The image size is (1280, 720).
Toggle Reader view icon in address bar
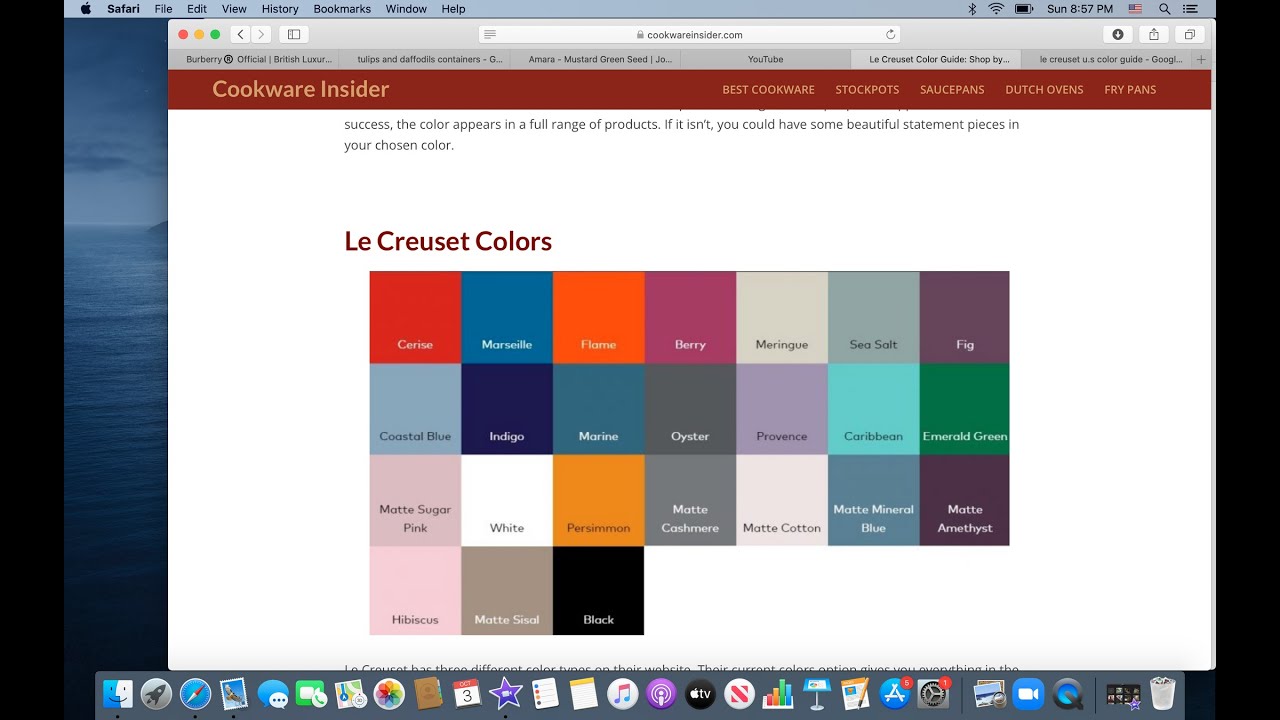click(490, 34)
